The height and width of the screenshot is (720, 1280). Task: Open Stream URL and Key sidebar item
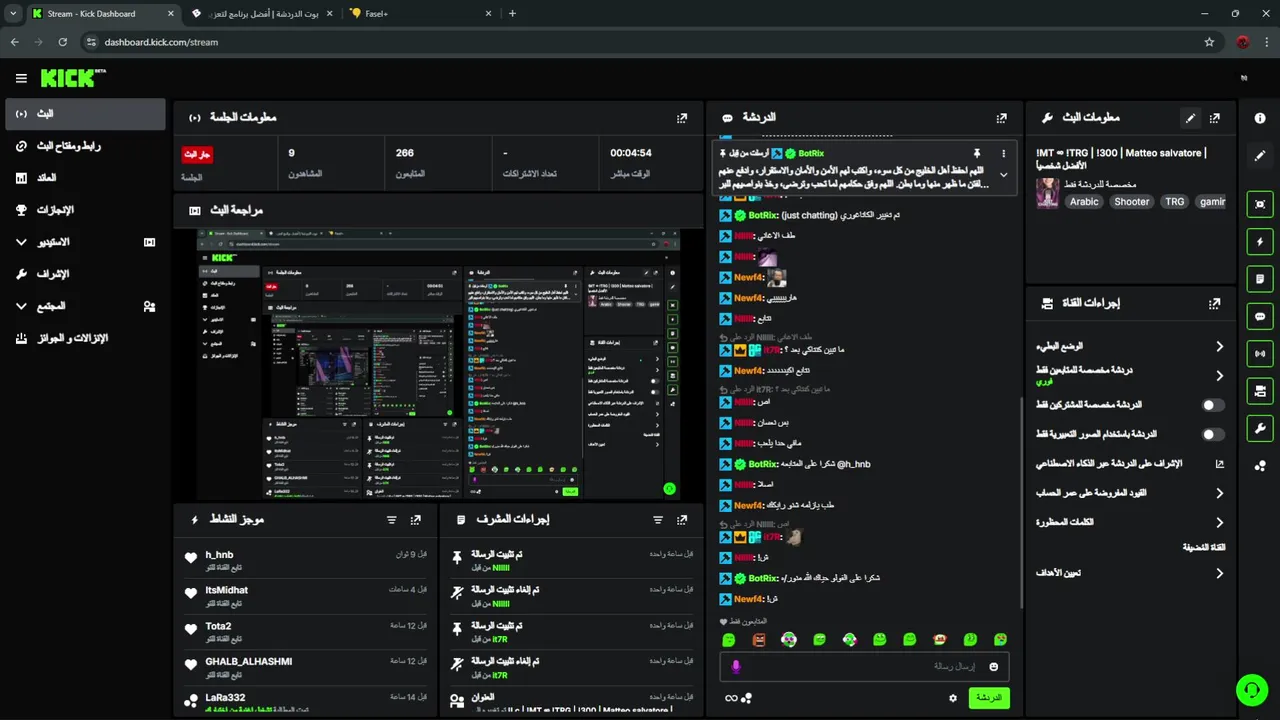click(x=85, y=146)
